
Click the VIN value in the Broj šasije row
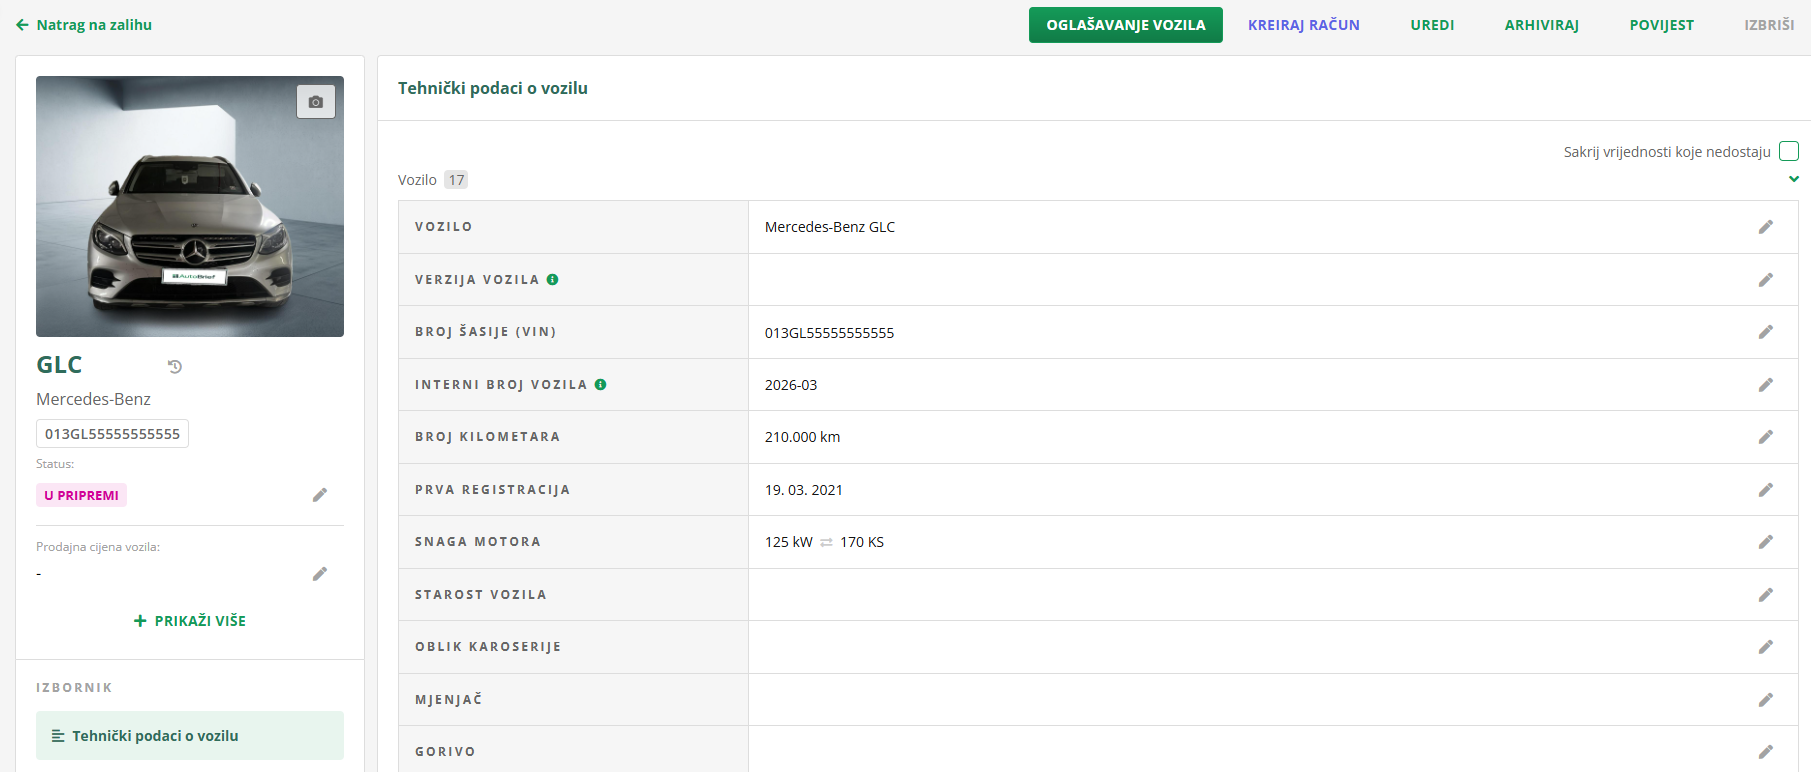tap(830, 333)
